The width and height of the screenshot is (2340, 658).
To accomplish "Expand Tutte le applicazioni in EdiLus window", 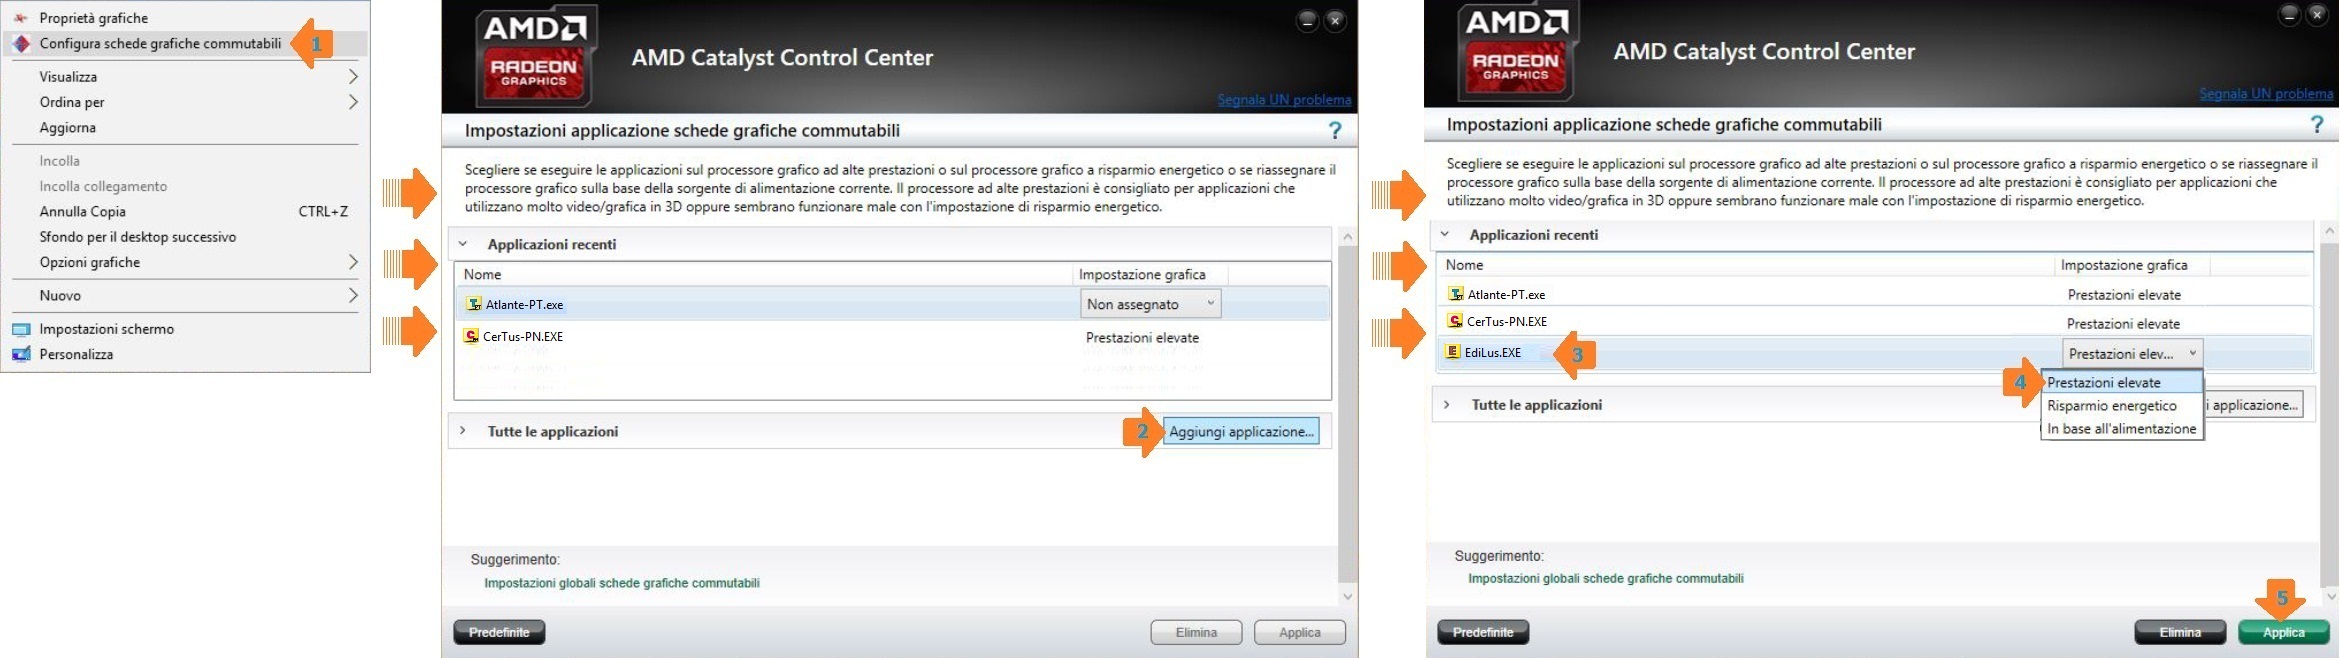I will tap(1447, 404).
